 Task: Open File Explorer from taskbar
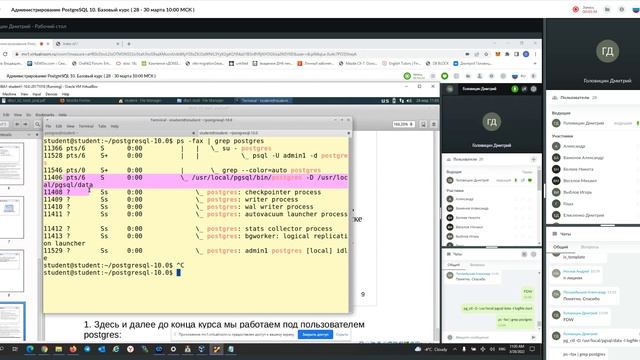[58, 349]
